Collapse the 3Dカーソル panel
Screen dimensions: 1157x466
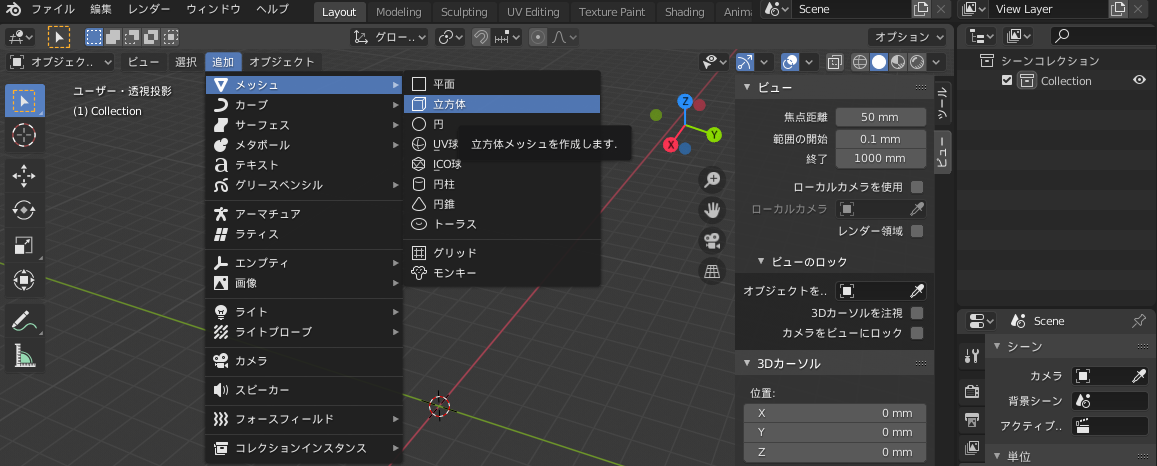coord(747,364)
